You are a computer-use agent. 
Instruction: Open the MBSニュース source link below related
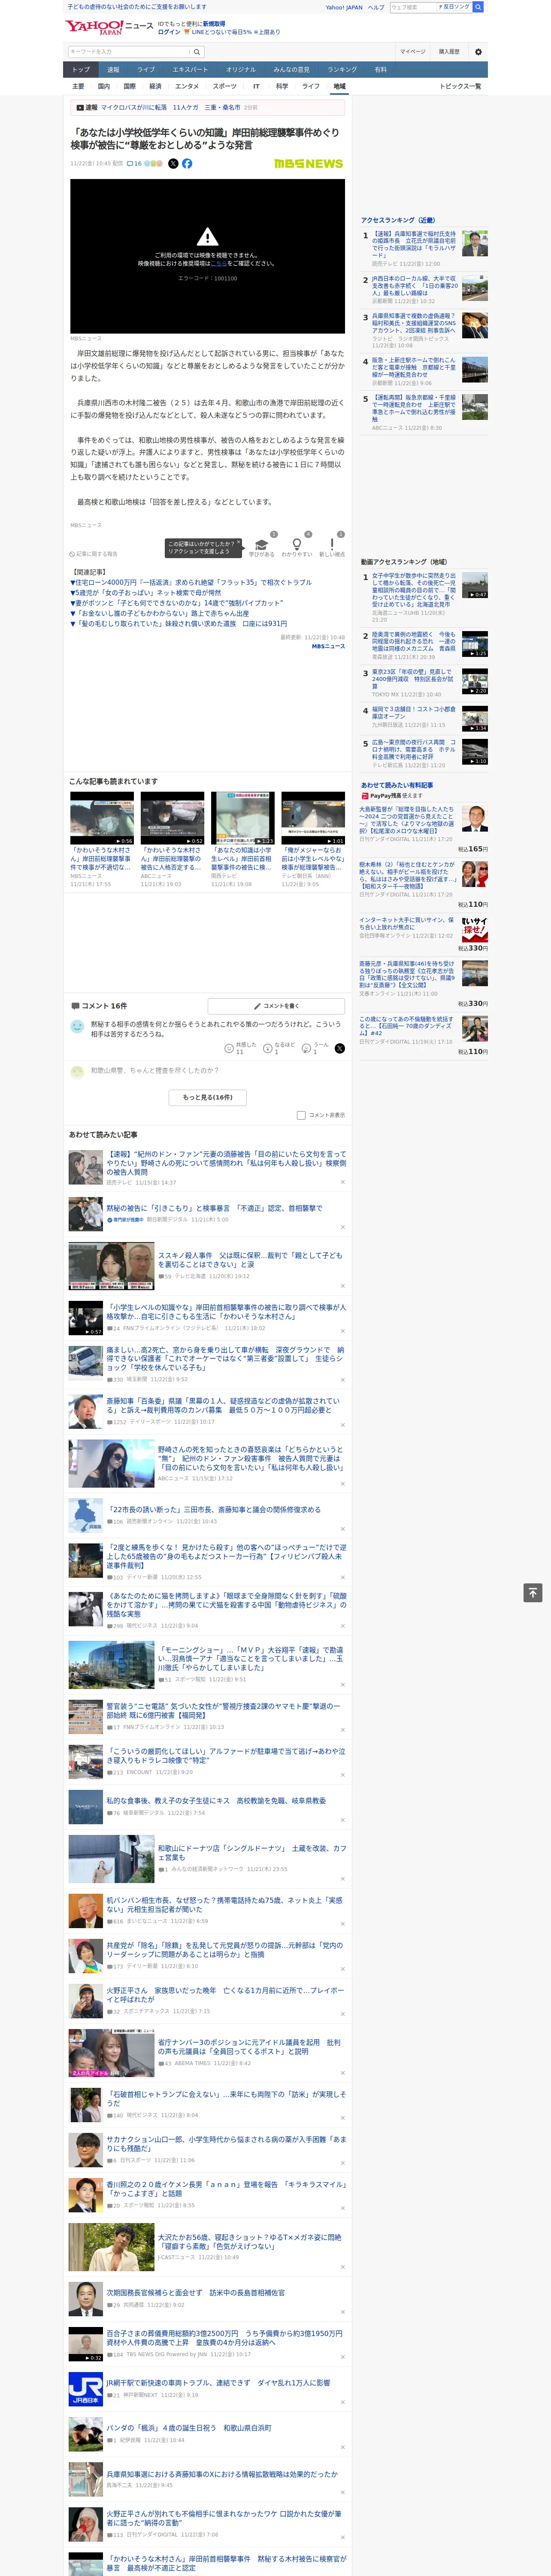[x=328, y=646]
